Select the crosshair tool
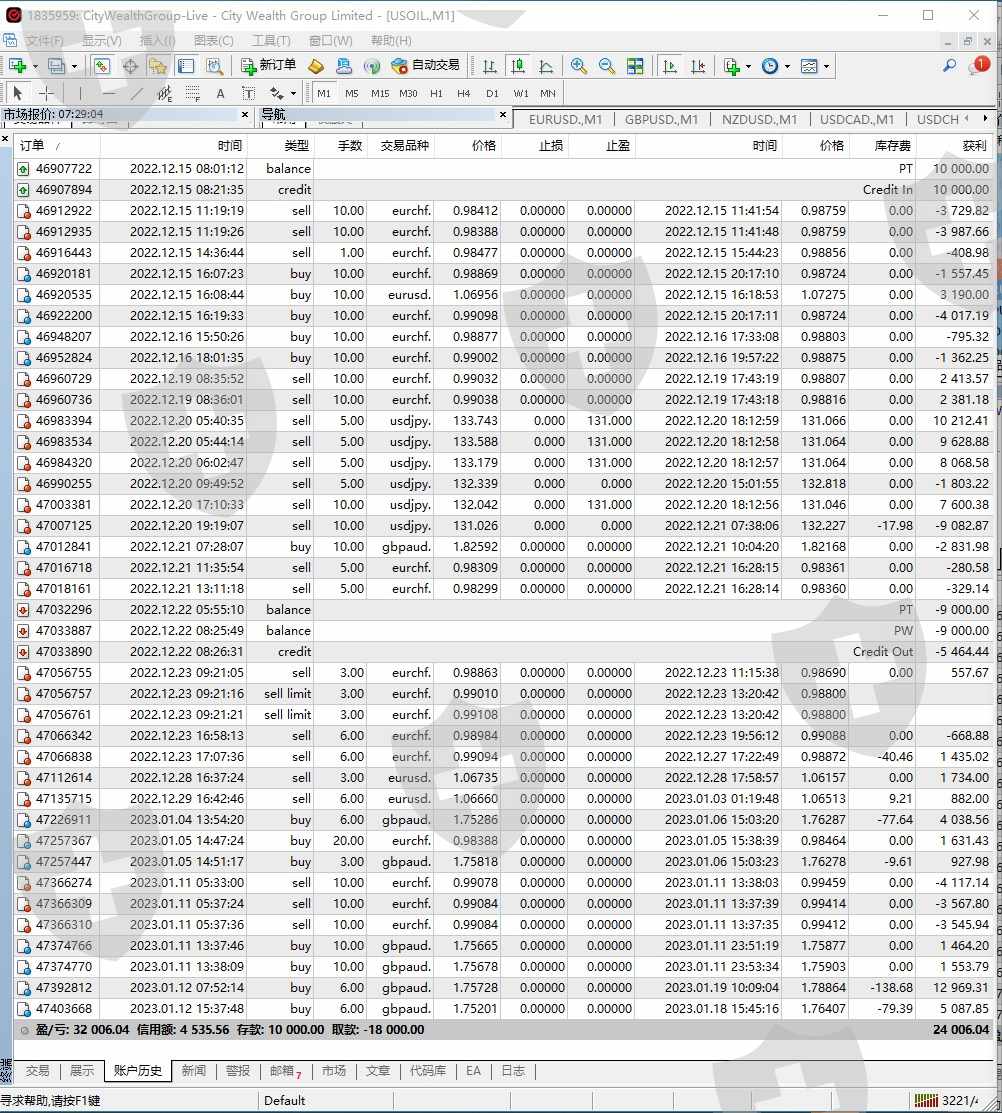This screenshot has height=1113, width=1002. (46, 94)
